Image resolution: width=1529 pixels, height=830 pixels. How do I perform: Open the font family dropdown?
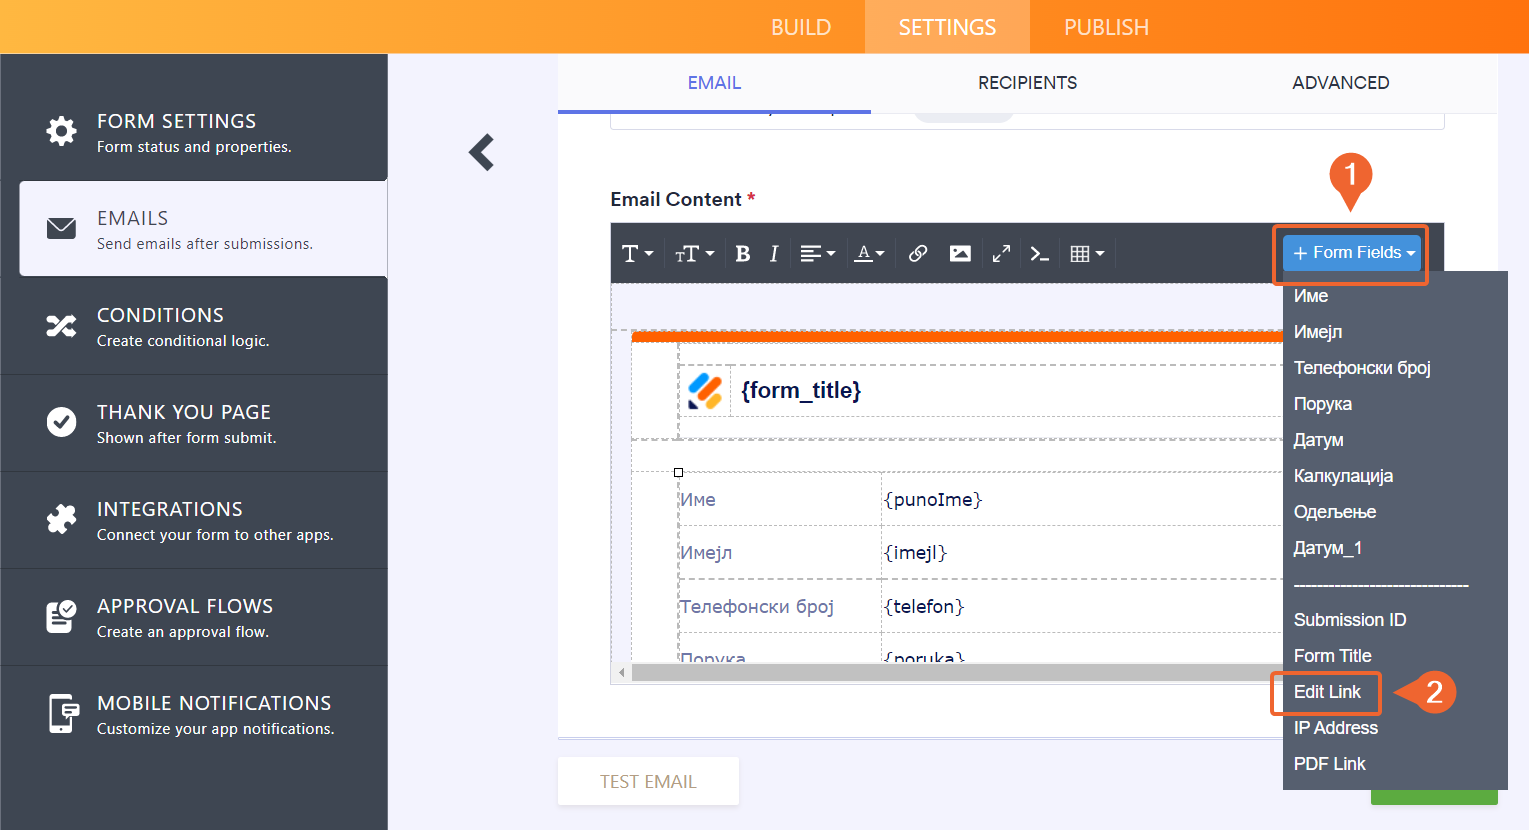point(638,254)
